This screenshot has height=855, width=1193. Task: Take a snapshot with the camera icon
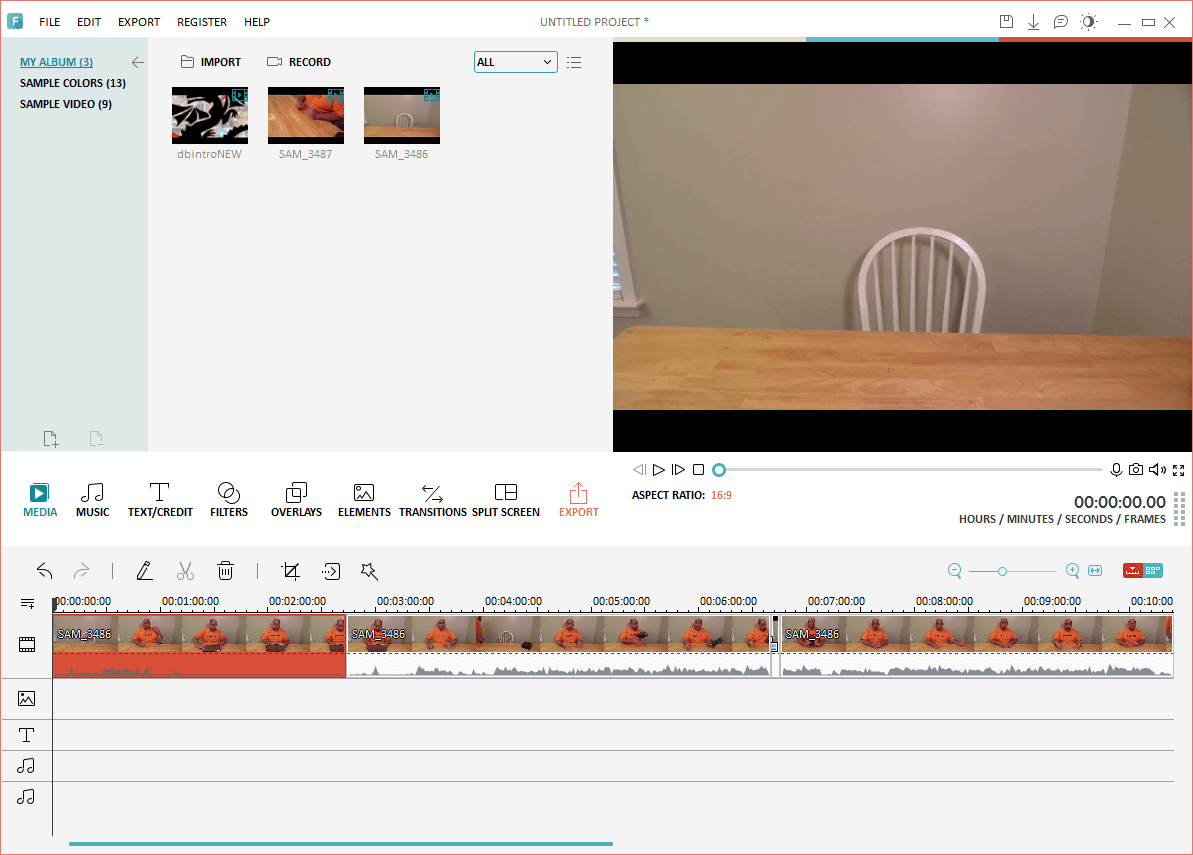tap(1136, 470)
